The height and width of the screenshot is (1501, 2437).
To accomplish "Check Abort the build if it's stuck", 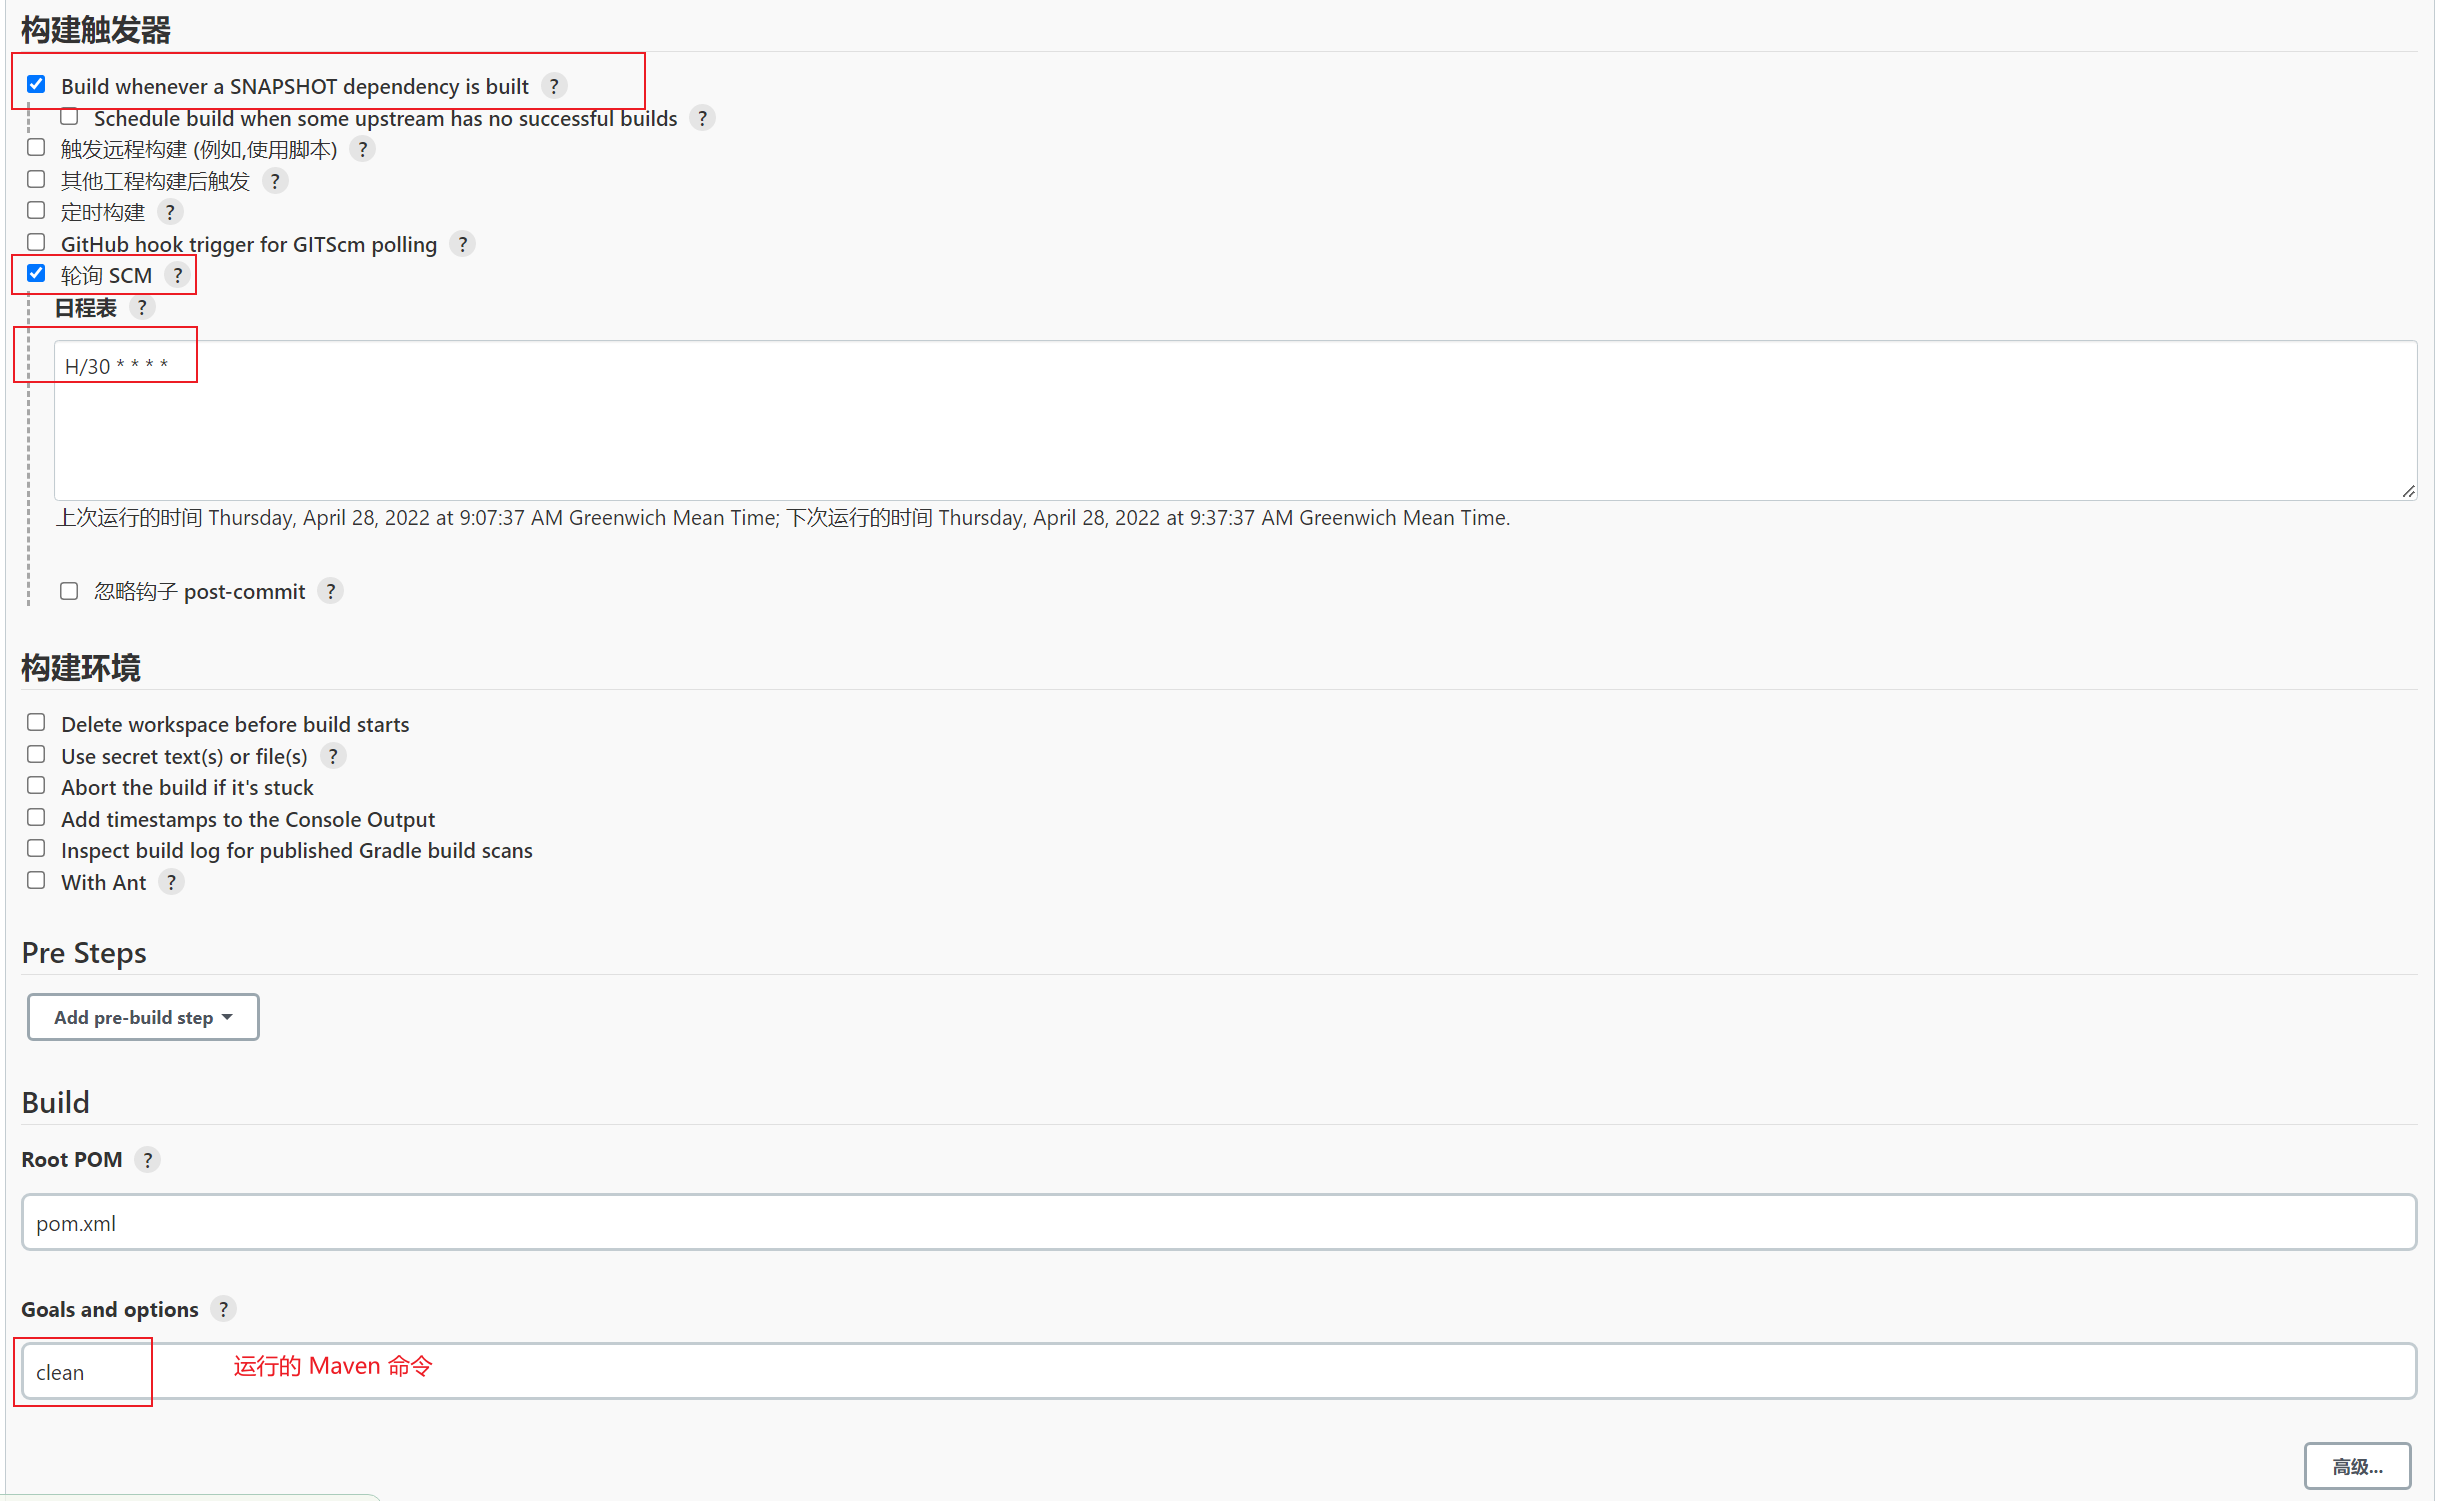I will [x=36, y=786].
